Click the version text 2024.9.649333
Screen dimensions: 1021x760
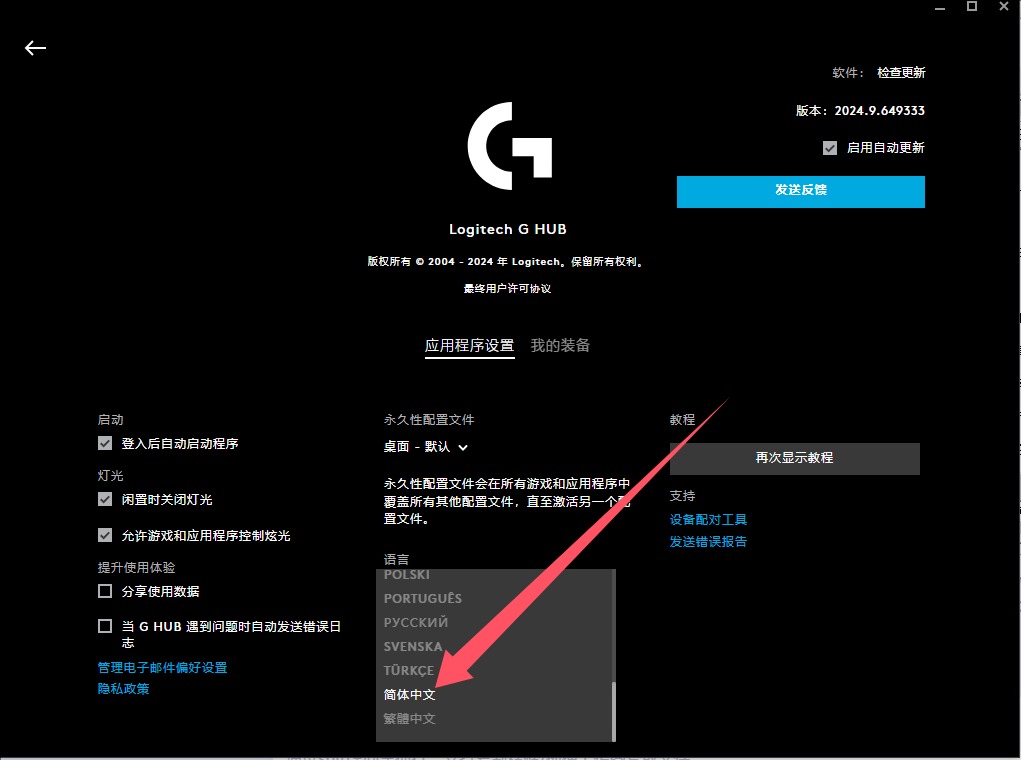pos(879,111)
